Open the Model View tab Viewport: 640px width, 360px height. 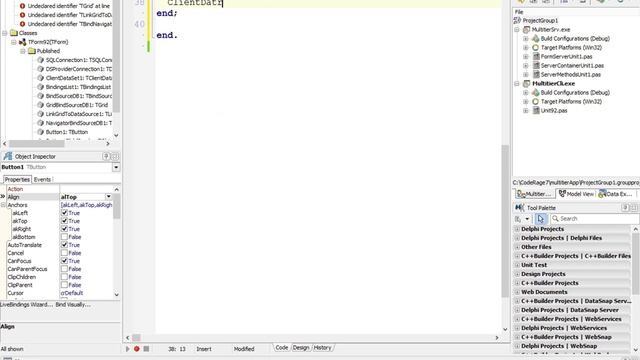click(576, 194)
